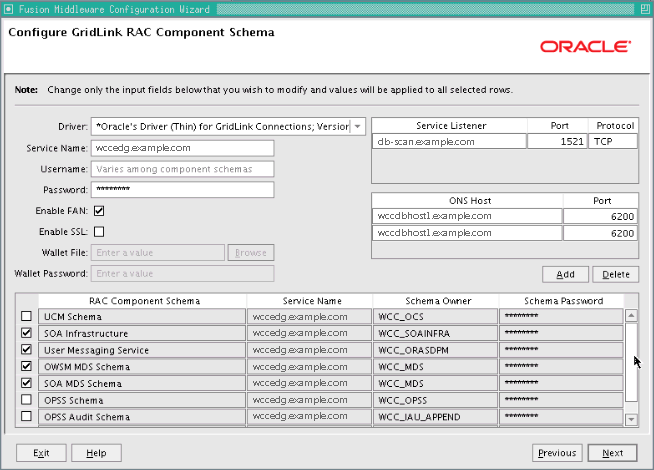Toggle the Enable SSL checkbox
The height and width of the screenshot is (470, 654).
99,232
